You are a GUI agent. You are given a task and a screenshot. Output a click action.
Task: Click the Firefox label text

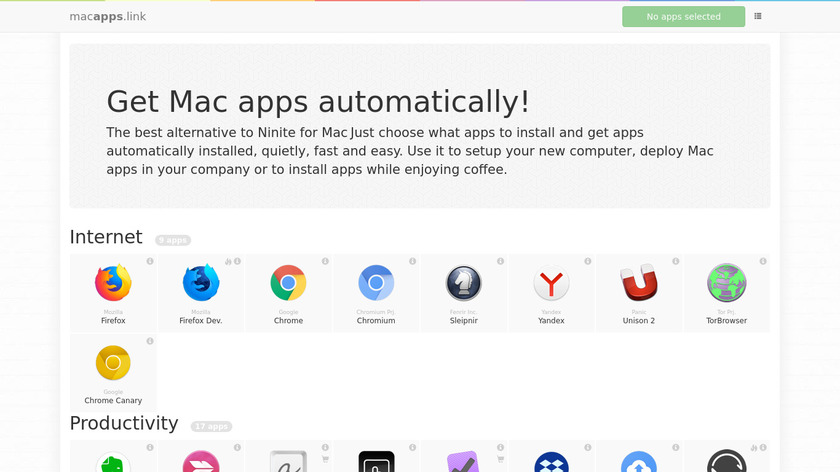point(113,320)
